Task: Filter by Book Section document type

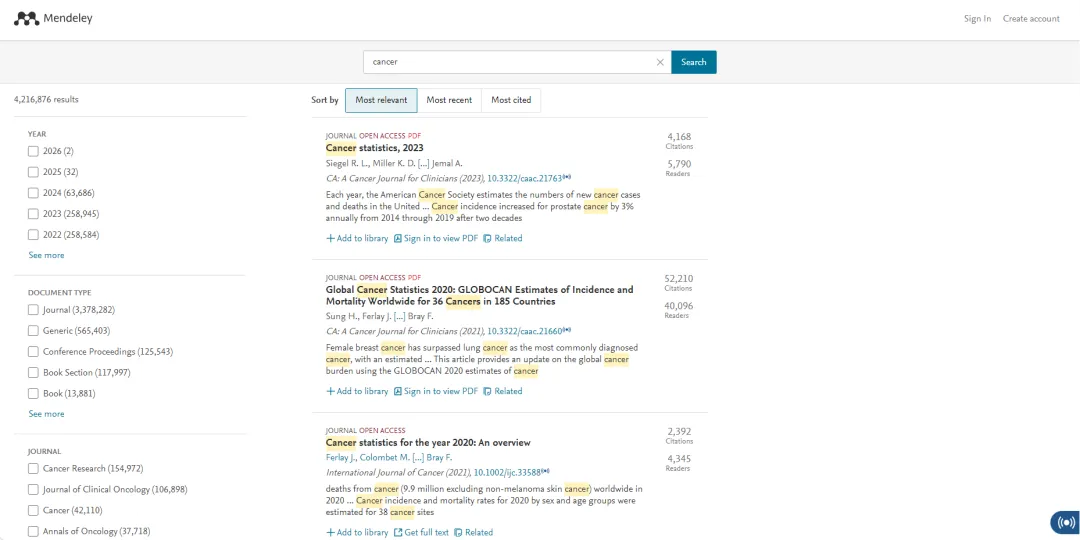Action: point(33,373)
